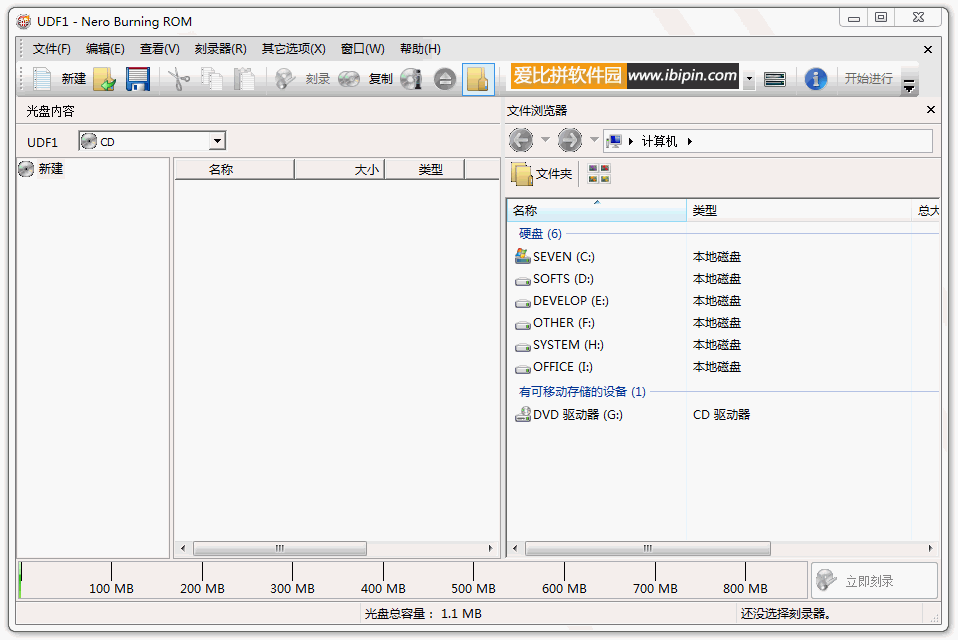Image resolution: width=958 pixels, height=640 pixels.
Task: Open an existing compilation via folder icon
Action: tap(105, 79)
